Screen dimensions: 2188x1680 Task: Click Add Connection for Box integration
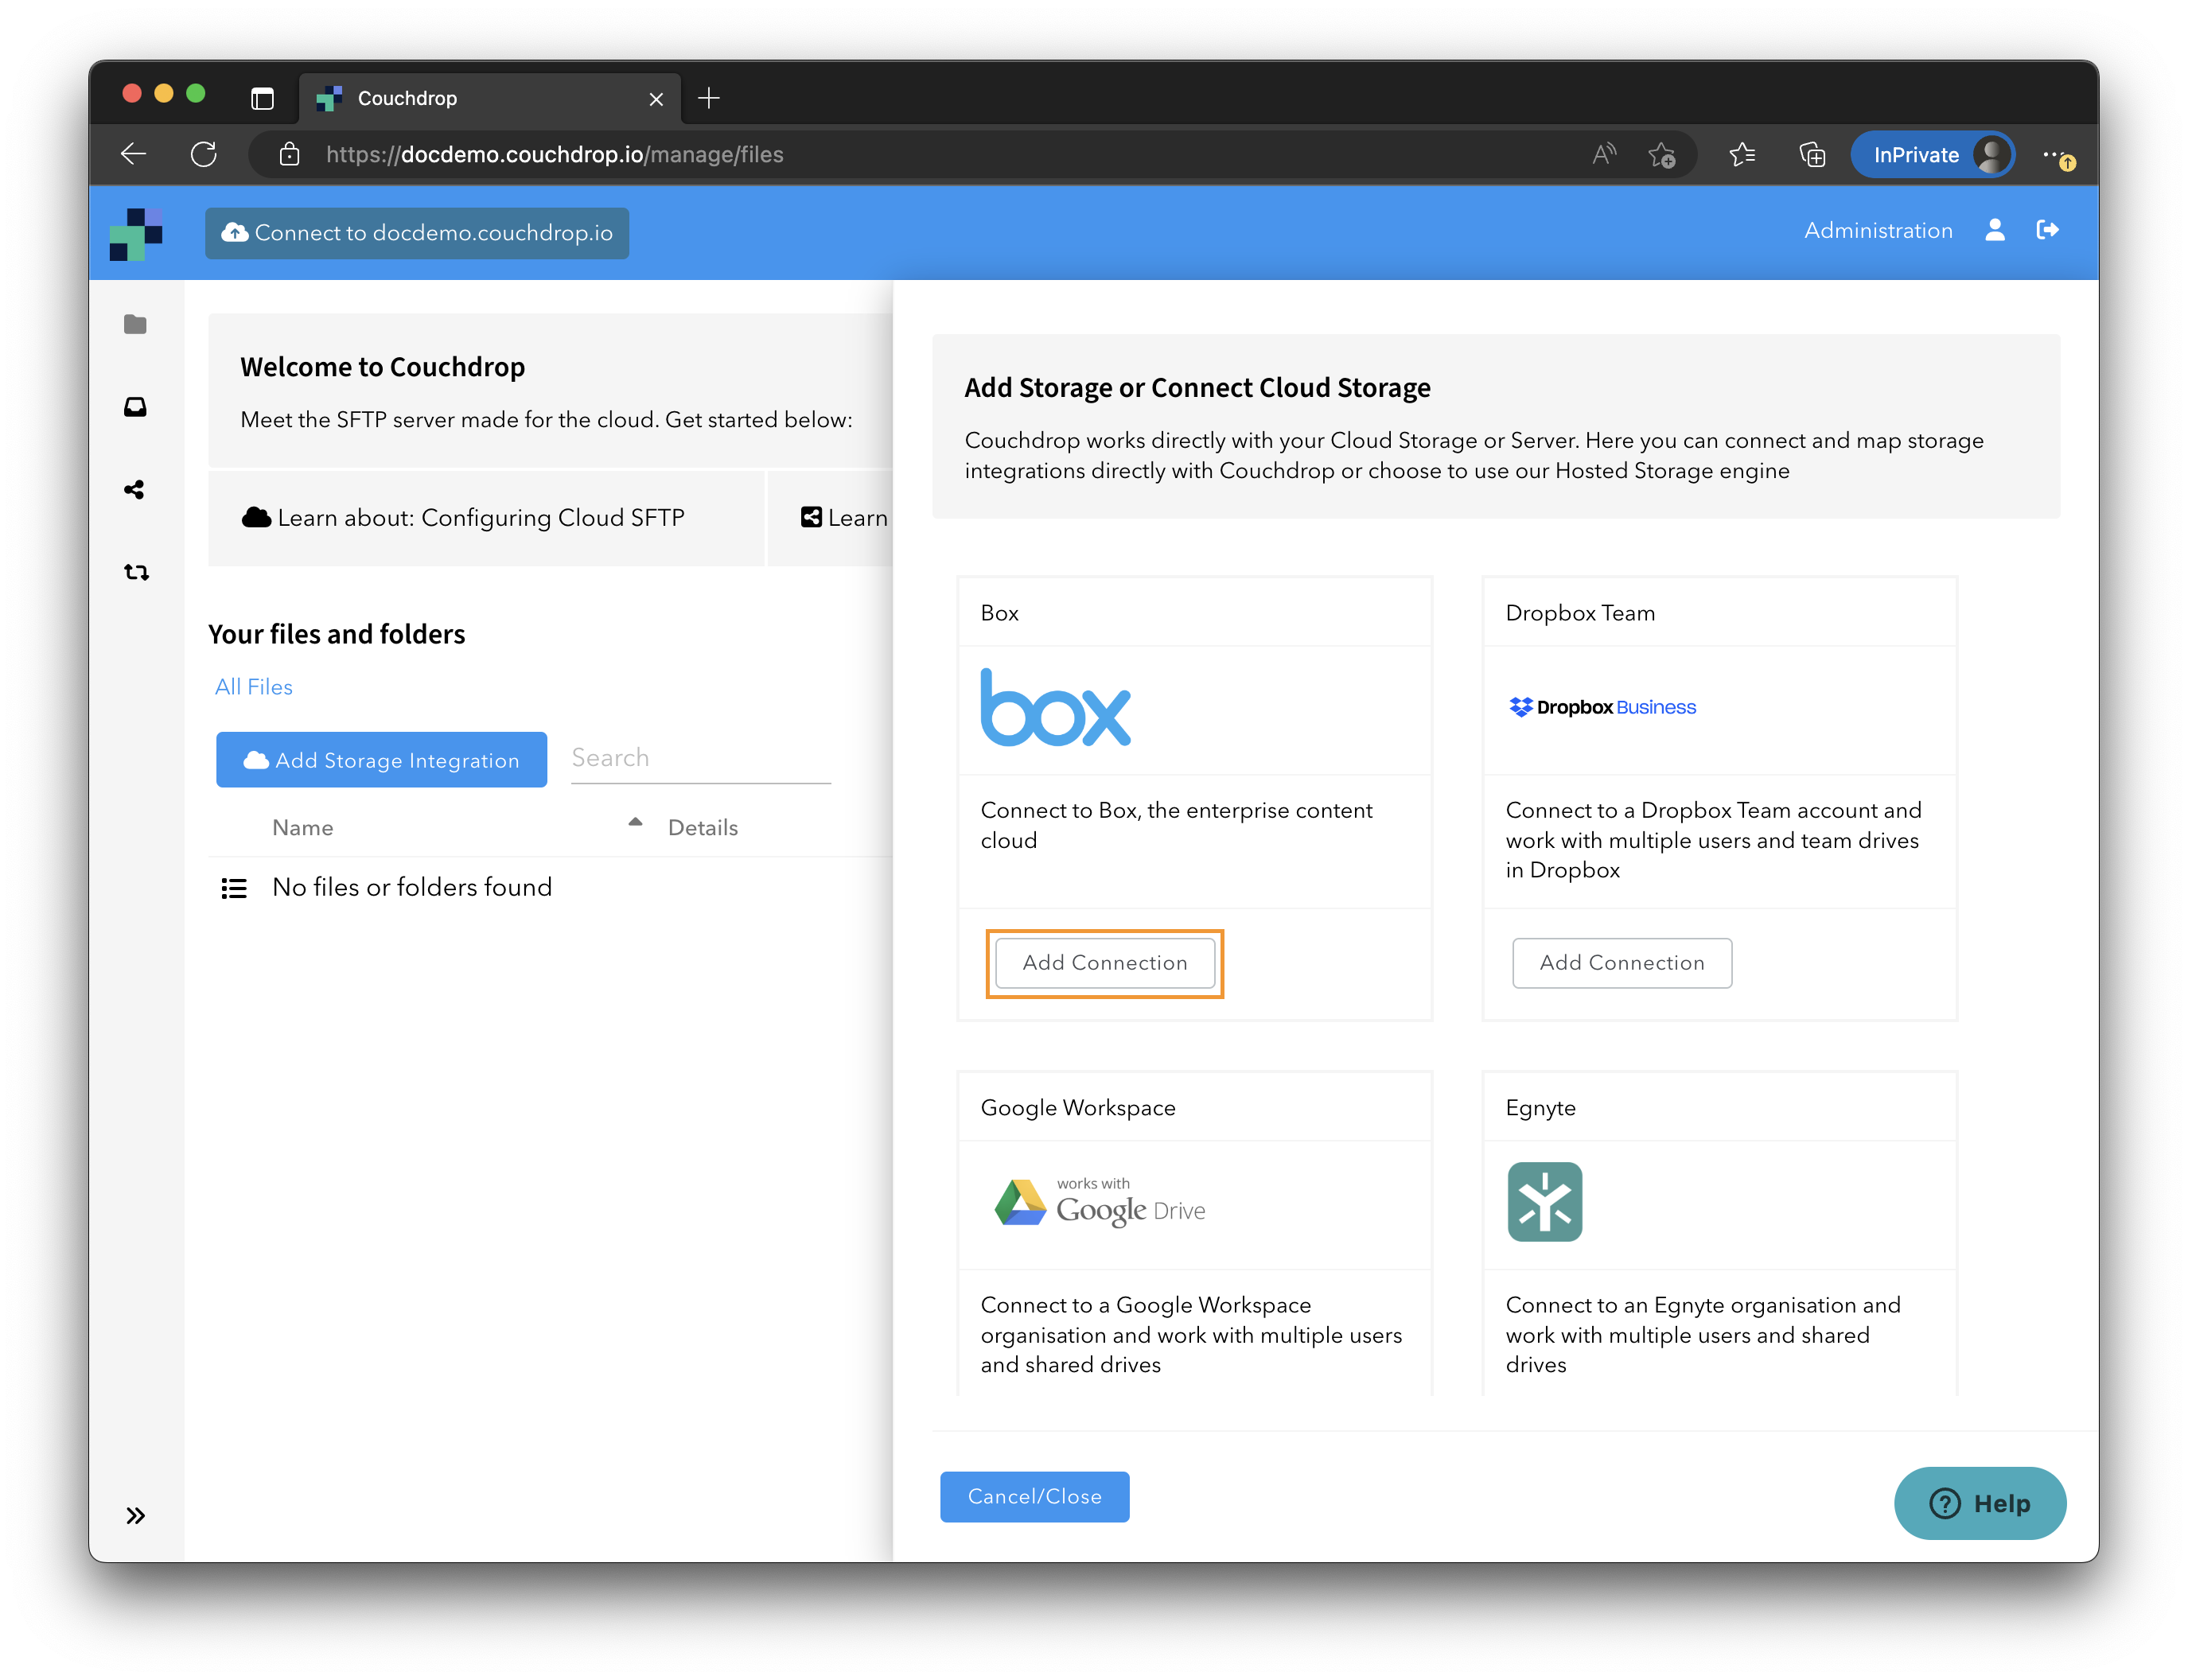pos(1103,962)
